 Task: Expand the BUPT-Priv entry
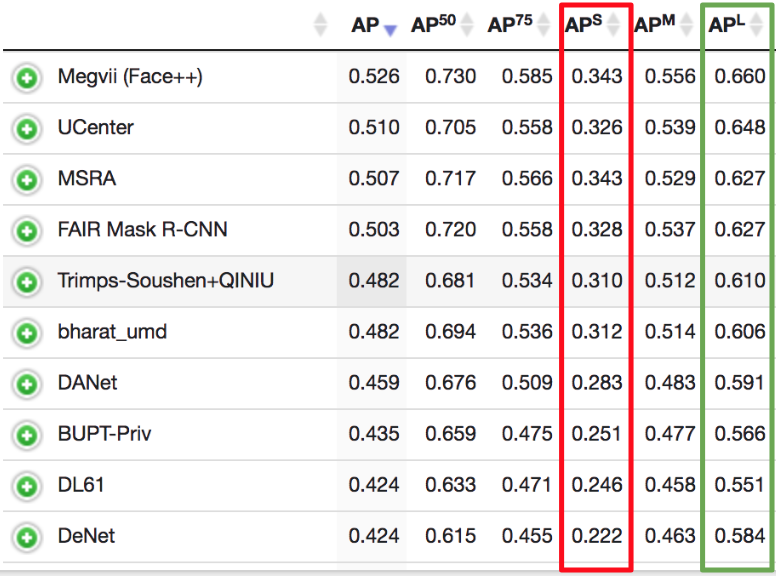27,435
